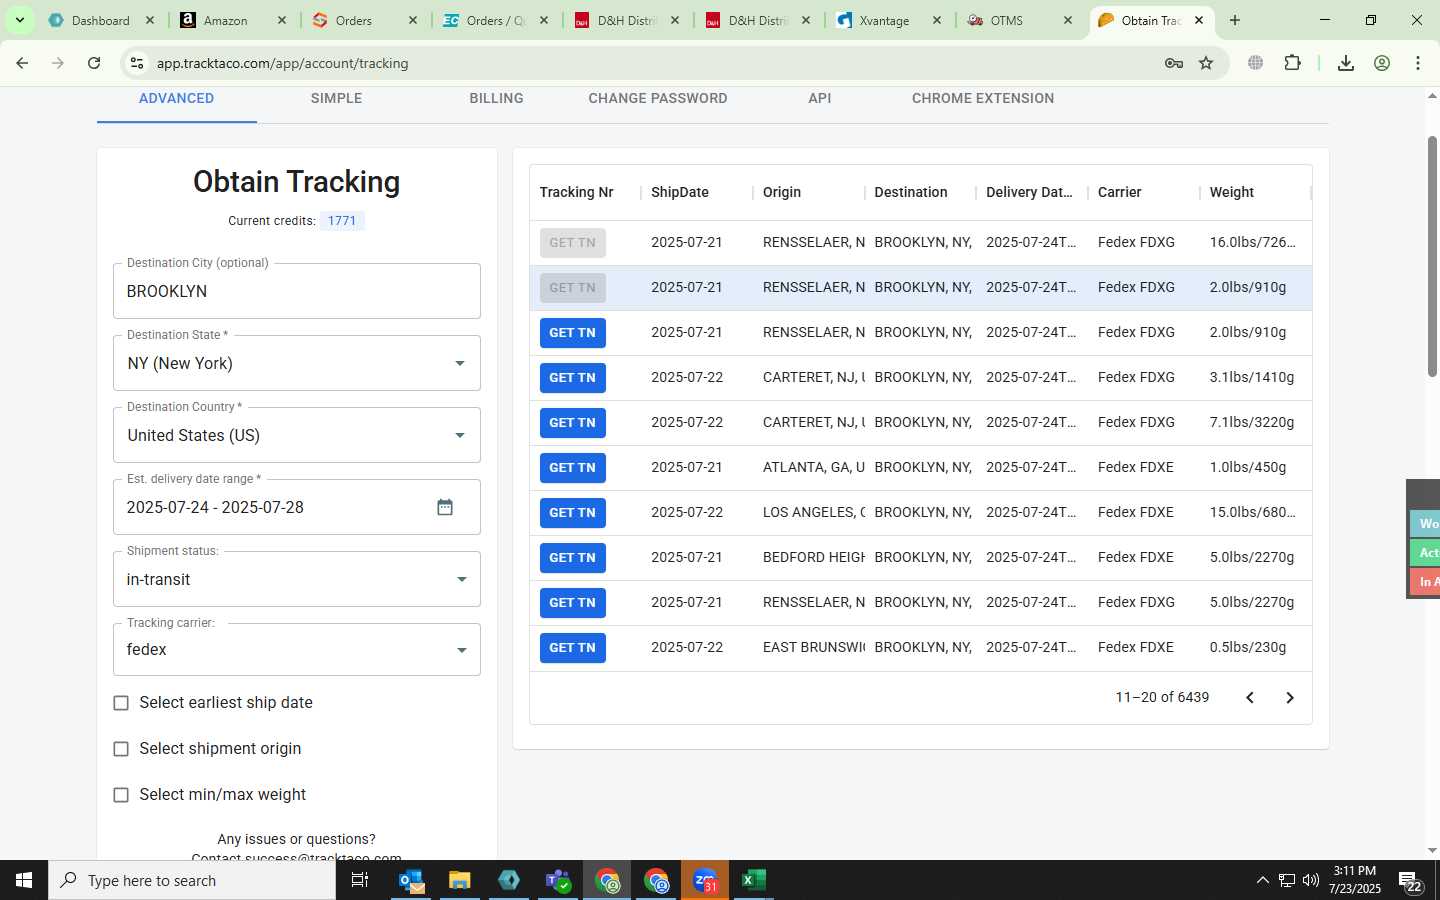Launch Outlook from the taskbar
The image size is (1440, 900).
pos(411,880)
